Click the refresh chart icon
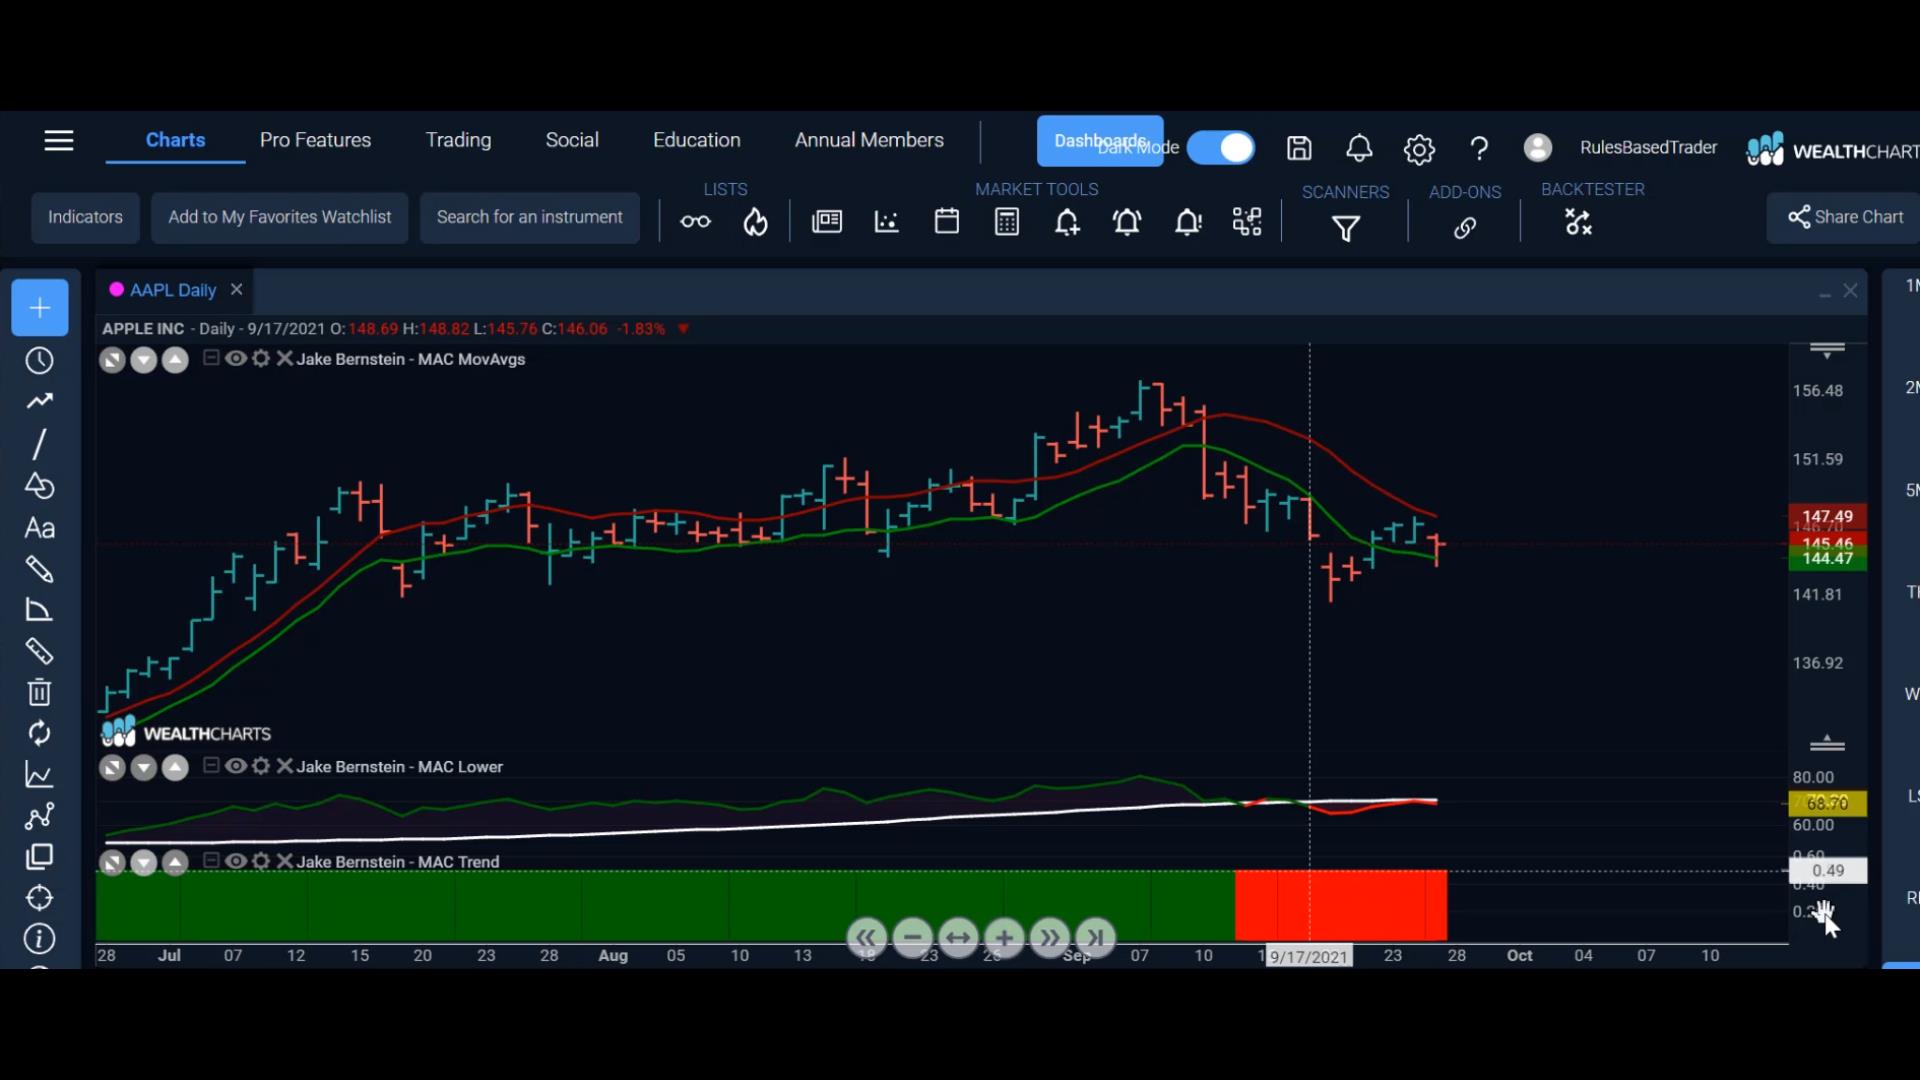 [x=39, y=734]
